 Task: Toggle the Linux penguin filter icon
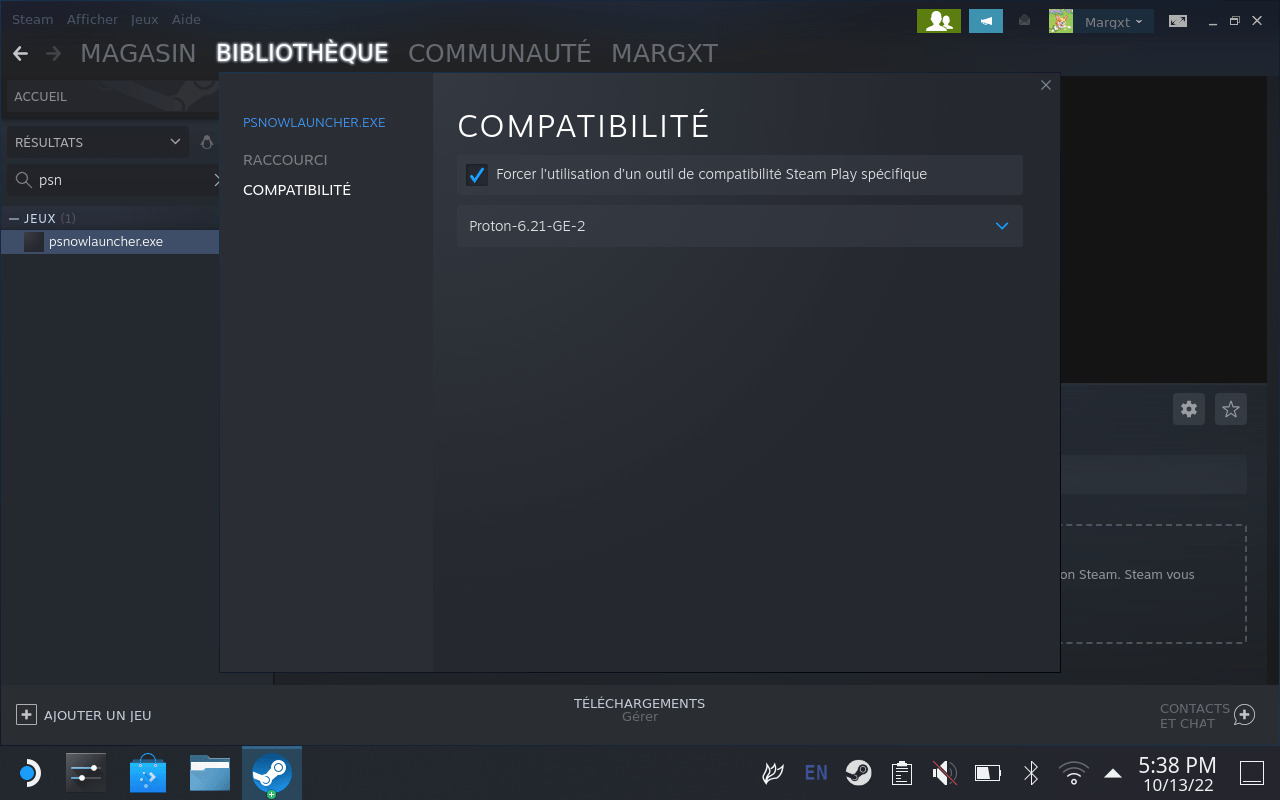(x=207, y=142)
